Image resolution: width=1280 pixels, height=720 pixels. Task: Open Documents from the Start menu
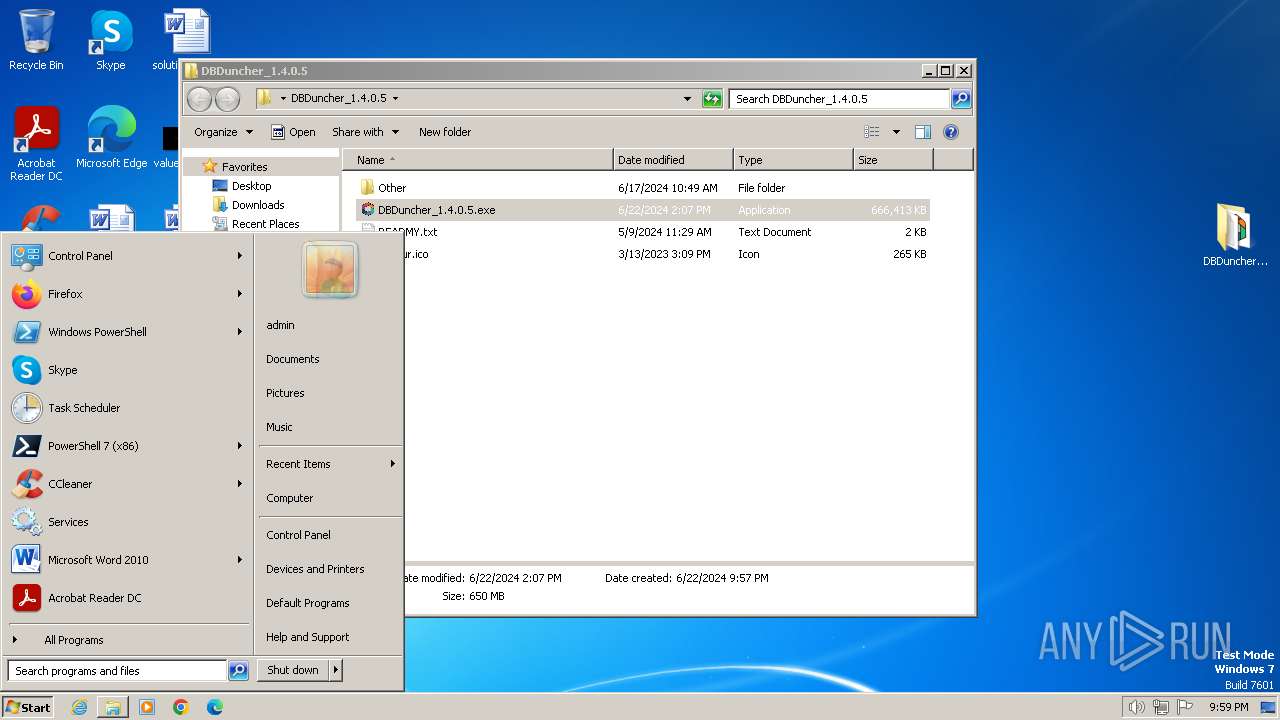pos(293,359)
